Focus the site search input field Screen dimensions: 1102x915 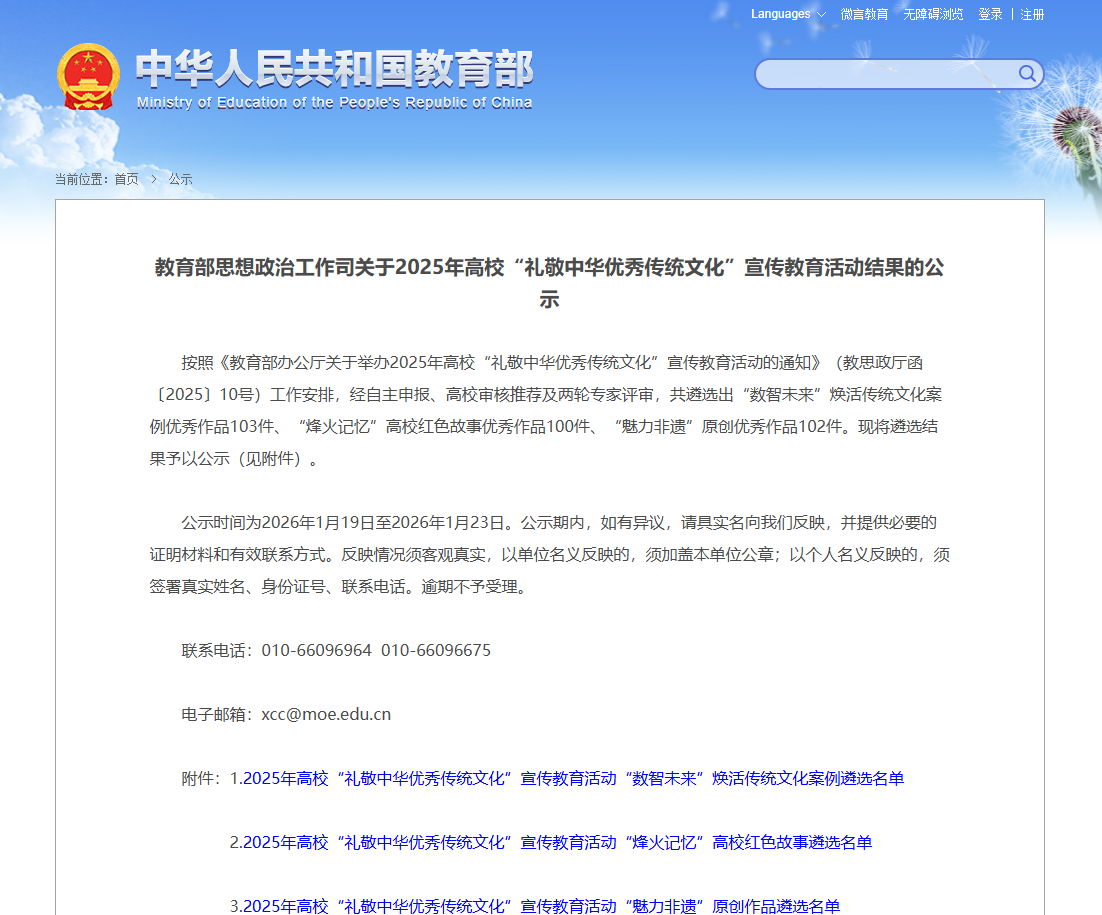(885, 74)
